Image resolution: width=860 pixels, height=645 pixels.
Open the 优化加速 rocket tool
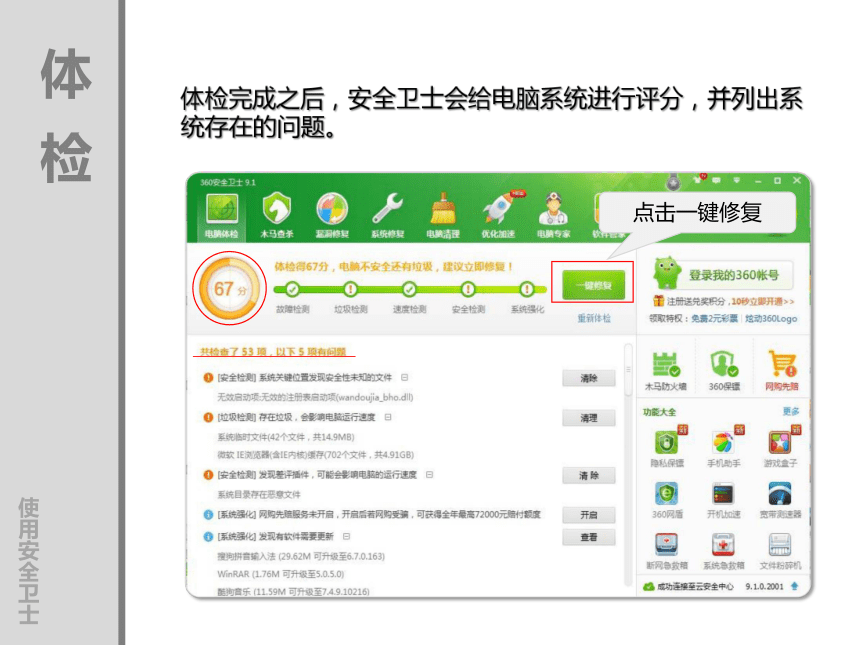pyautogui.click(x=498, y=216)
